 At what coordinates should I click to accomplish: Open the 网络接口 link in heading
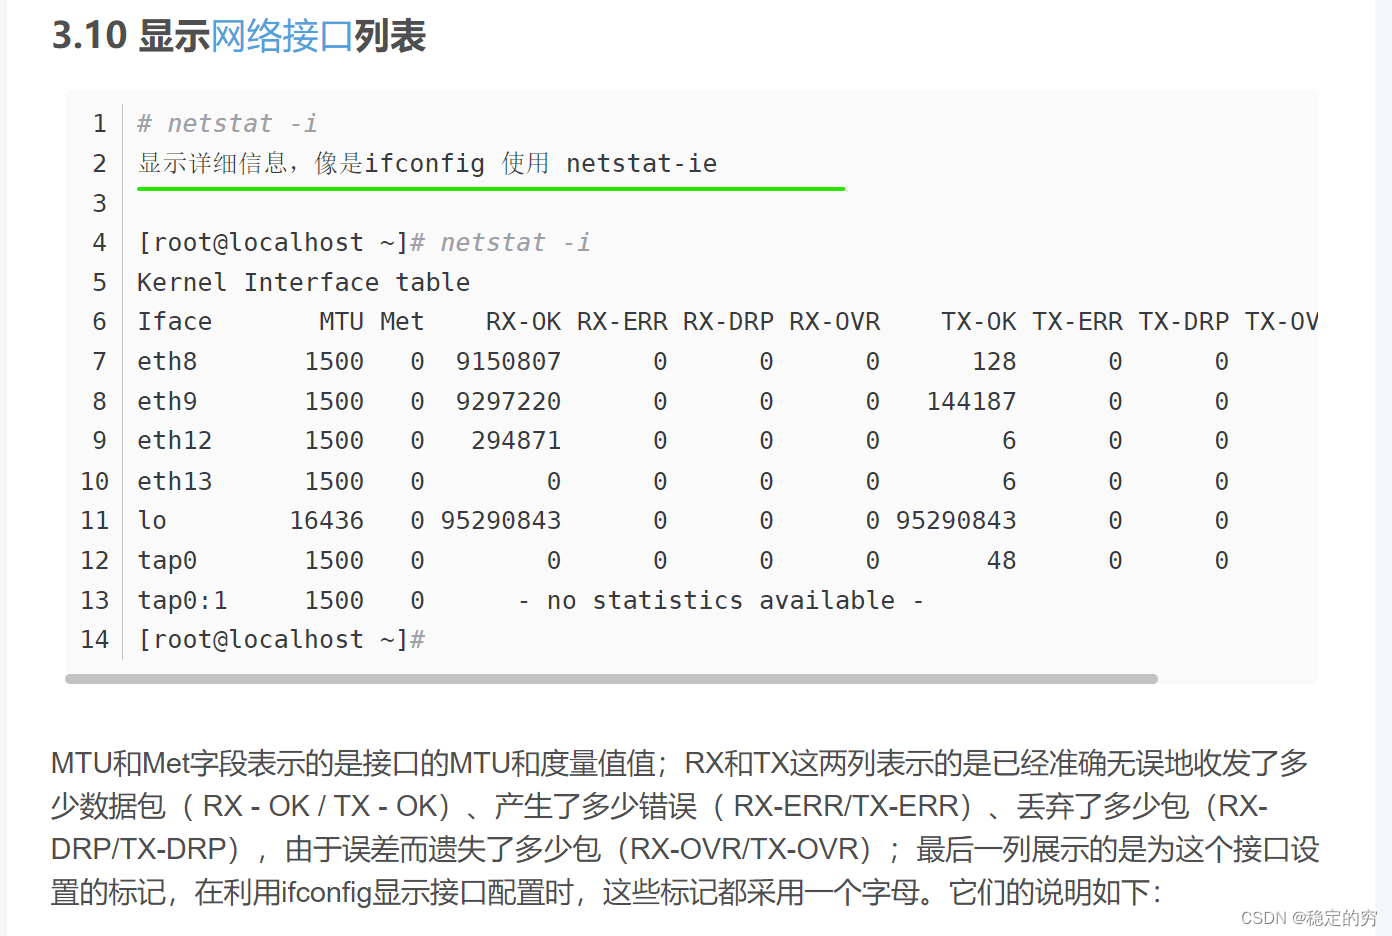282,36
